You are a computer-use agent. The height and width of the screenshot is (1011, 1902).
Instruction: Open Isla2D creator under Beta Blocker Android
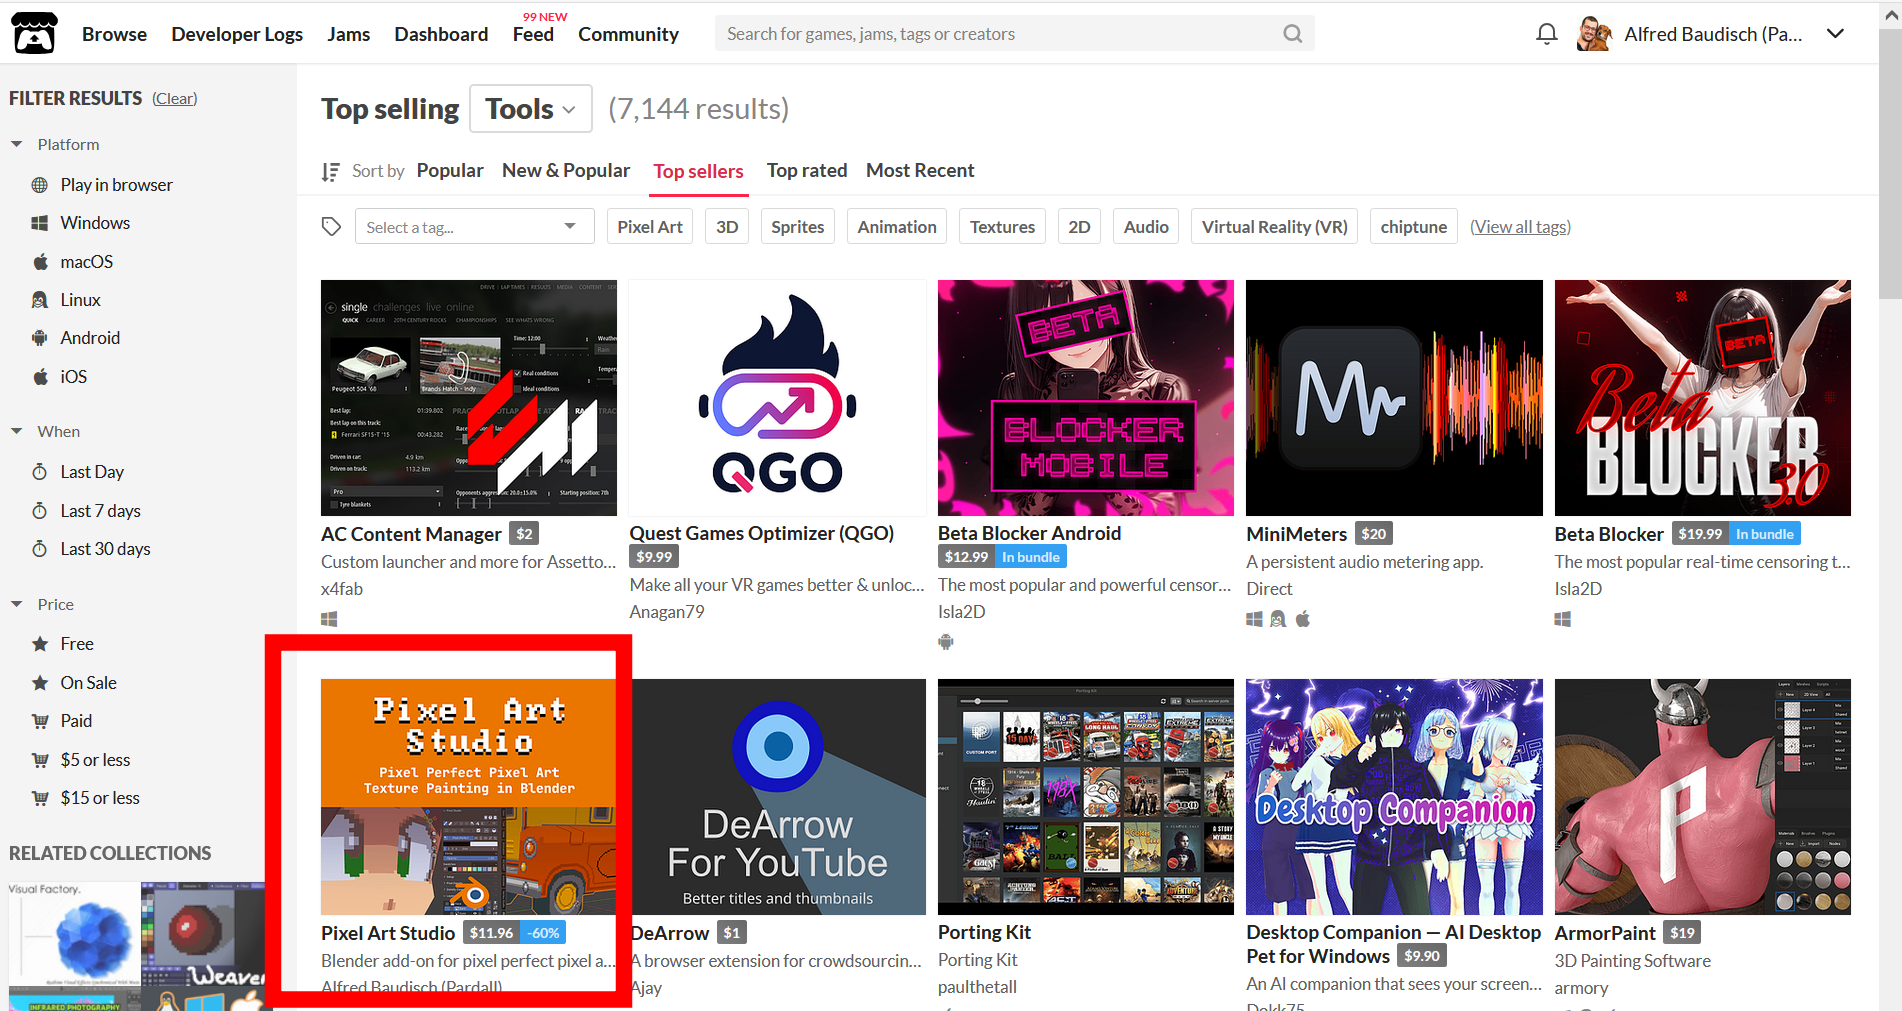[961, 612]
